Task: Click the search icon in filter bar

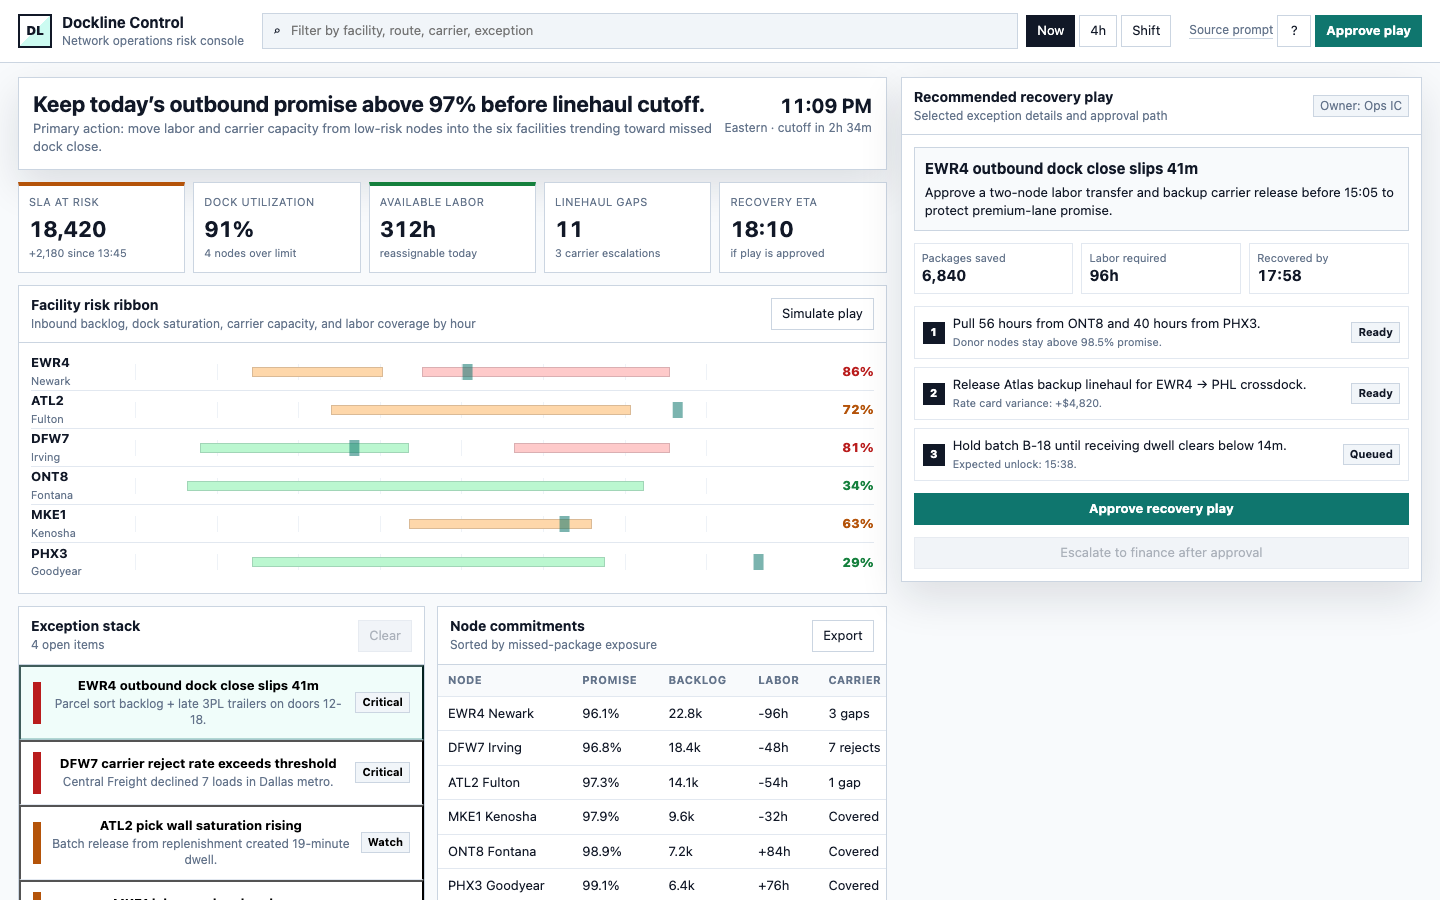Action: (x=277, y=31)
